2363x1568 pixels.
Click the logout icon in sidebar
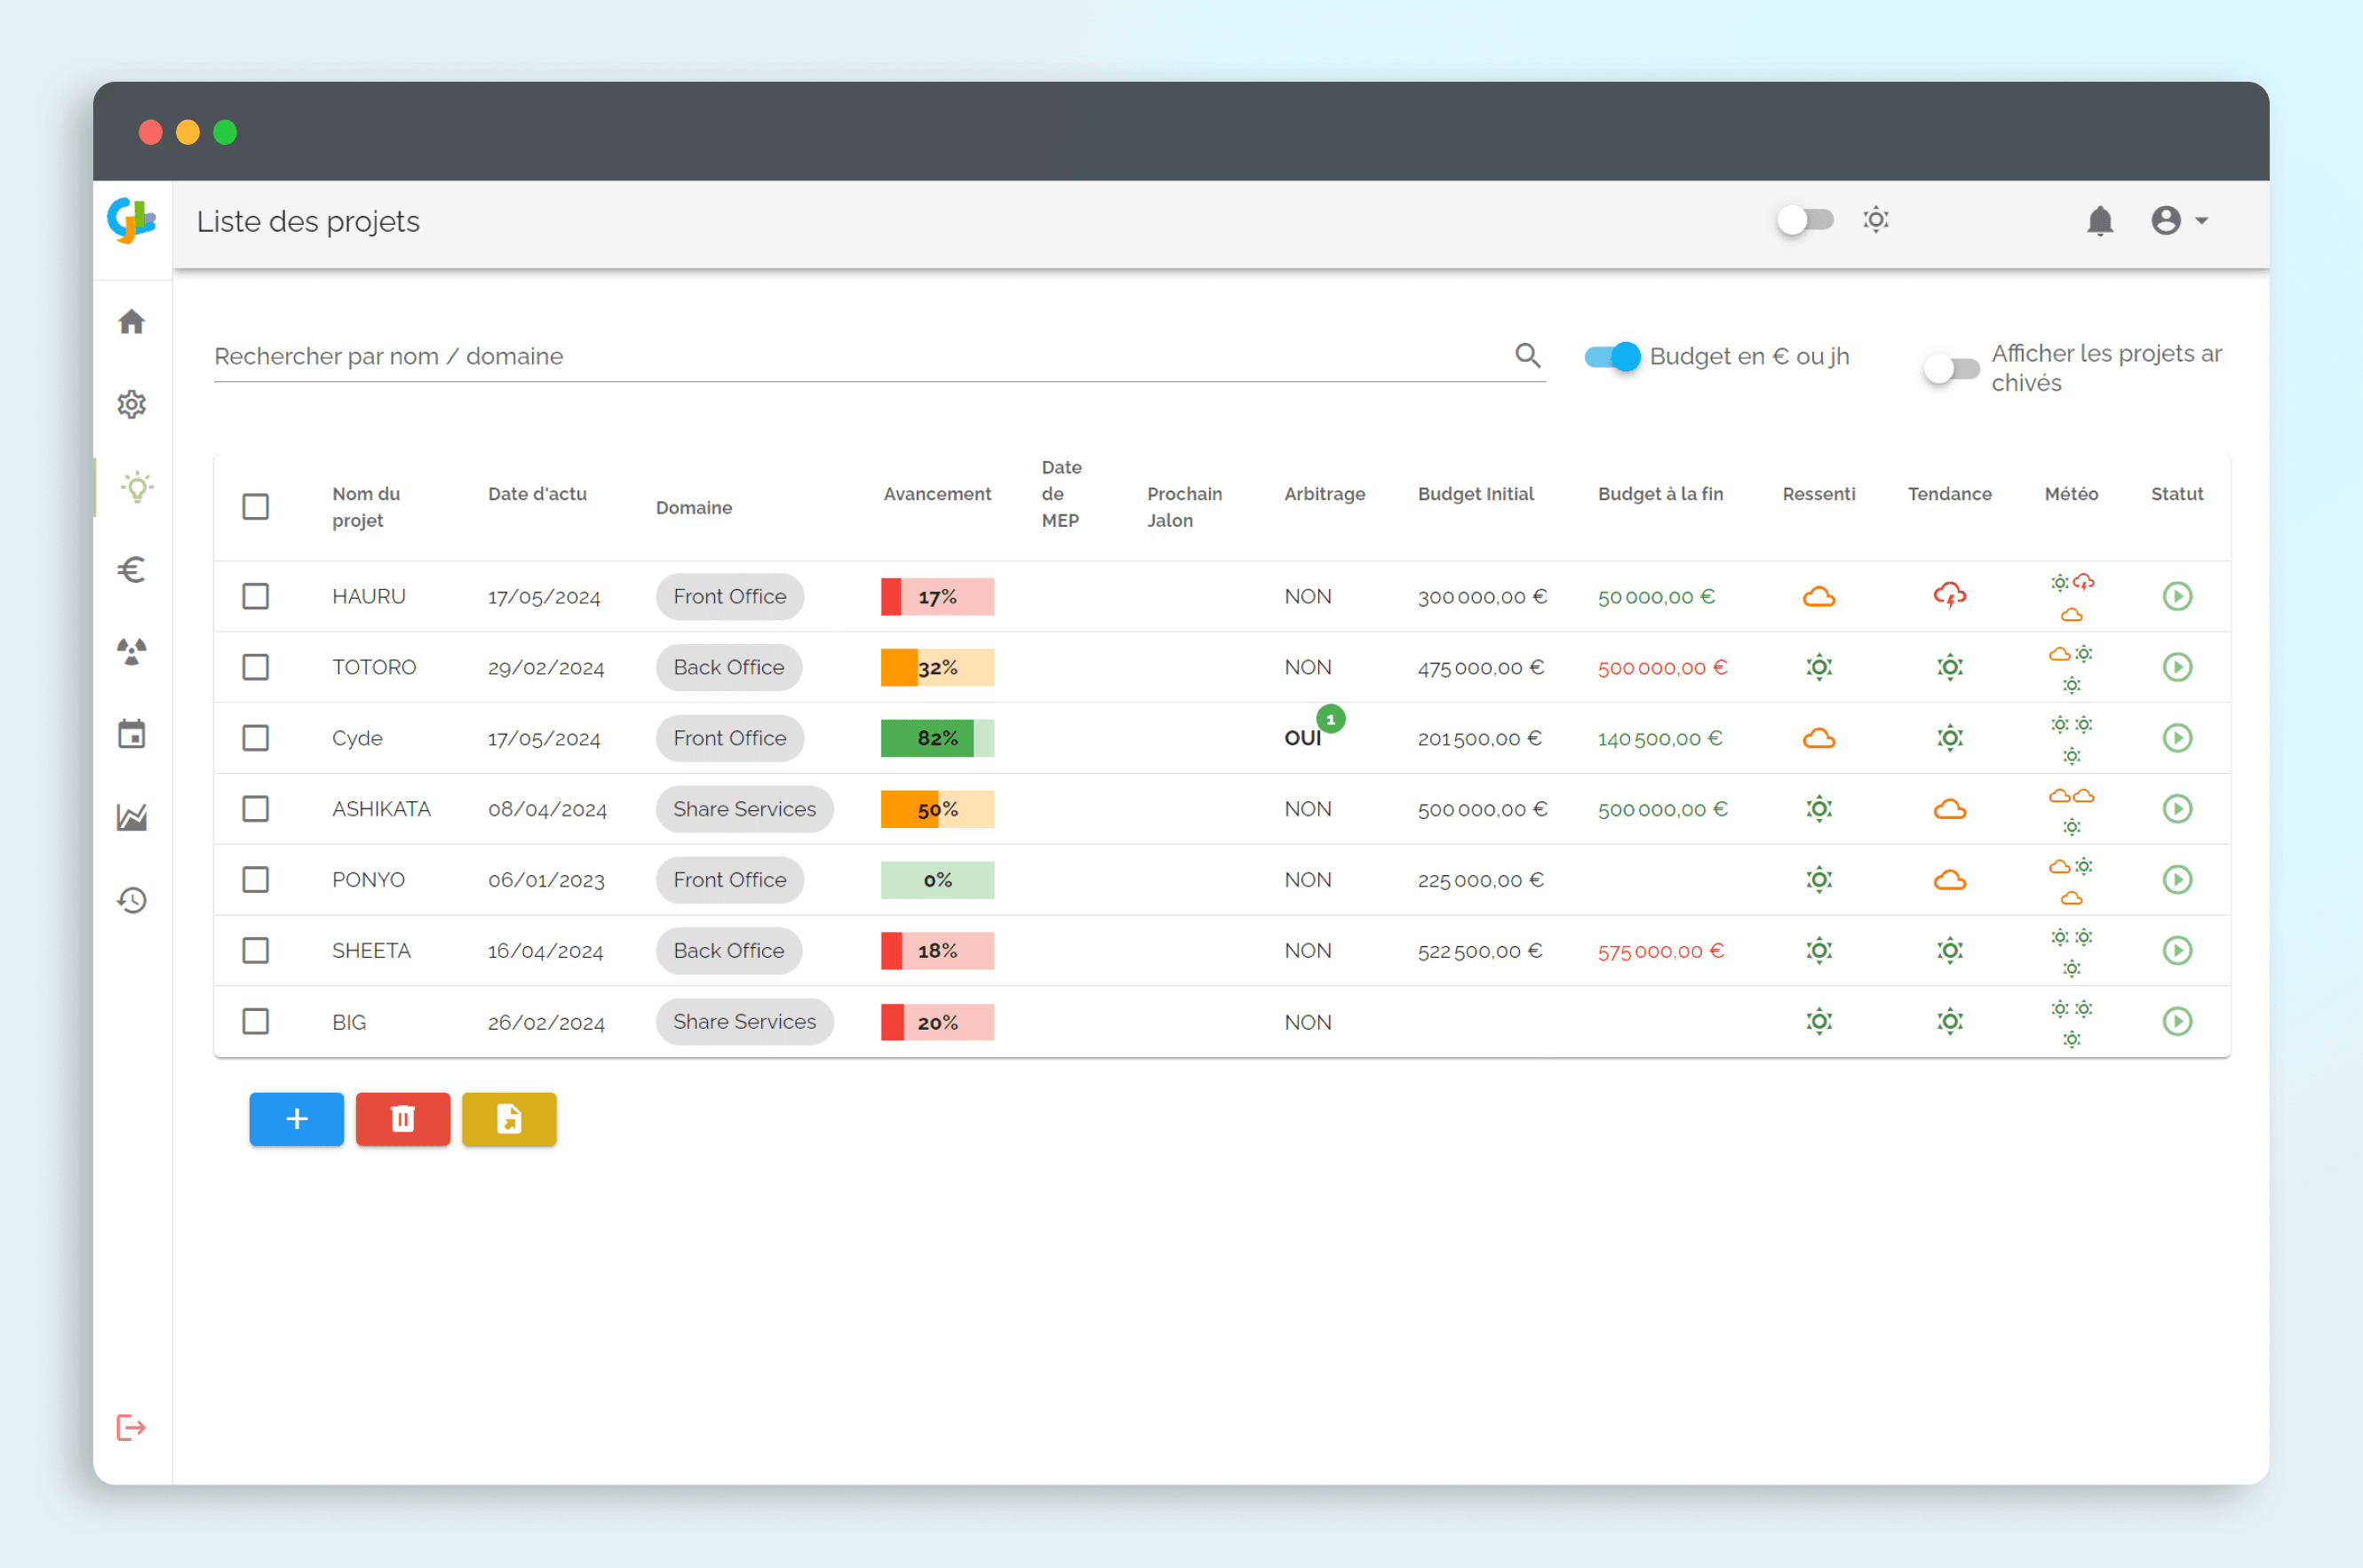click(131, 1427)
